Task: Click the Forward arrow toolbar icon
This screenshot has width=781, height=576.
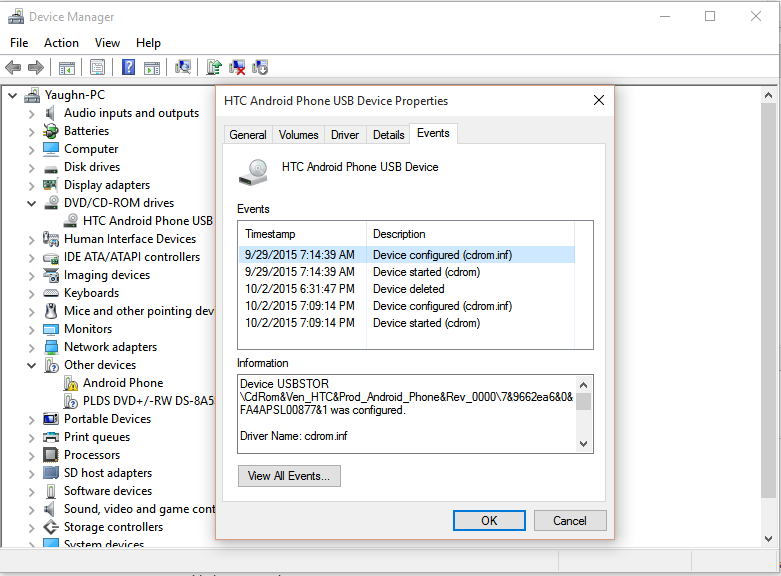Action: coord(36,67)
